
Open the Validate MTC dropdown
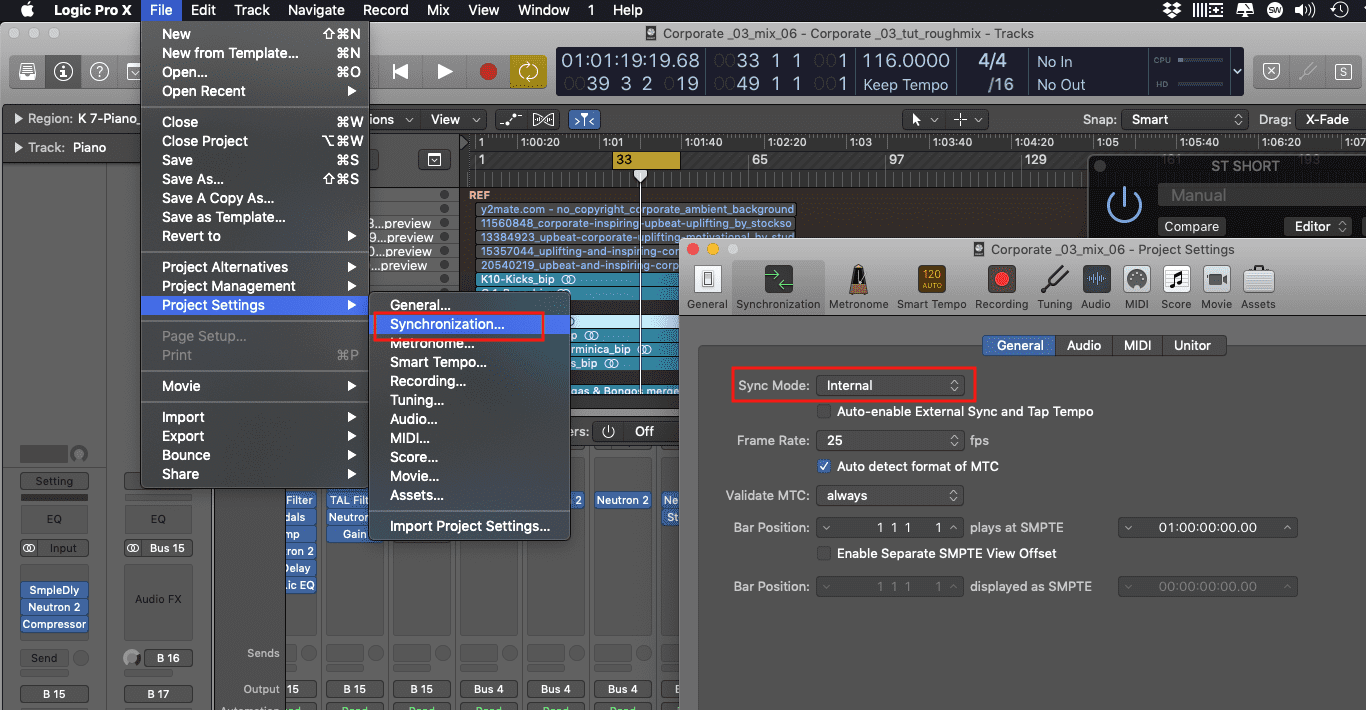[x=890, y=495]
